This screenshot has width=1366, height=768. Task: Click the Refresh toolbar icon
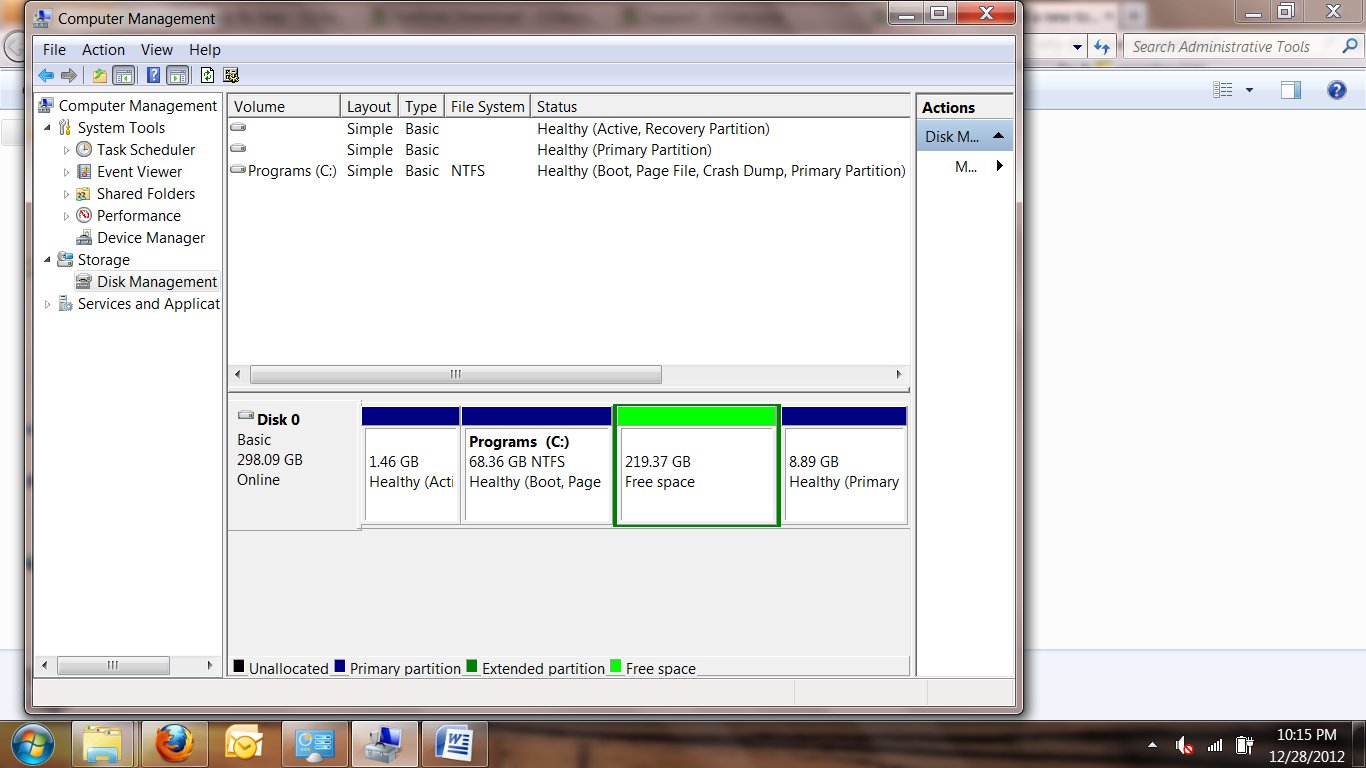tap(207, 75)
